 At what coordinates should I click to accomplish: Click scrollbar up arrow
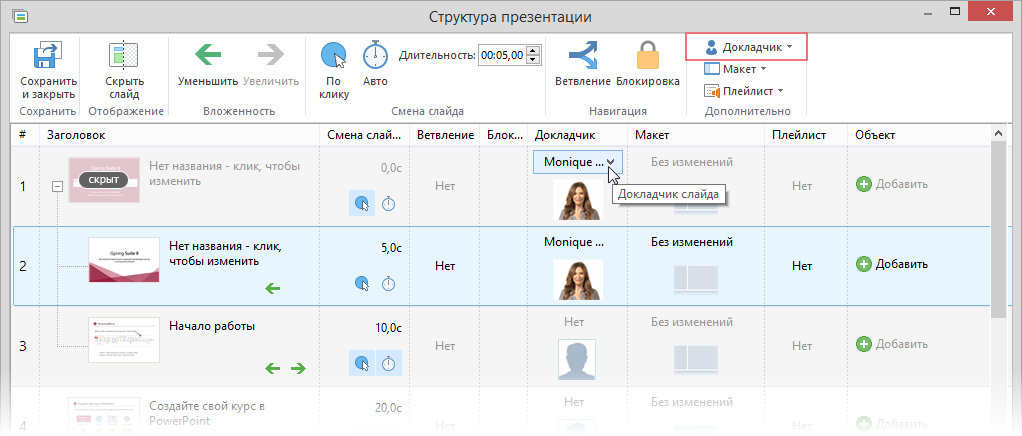pyautogui.click(x=997, y=134)
